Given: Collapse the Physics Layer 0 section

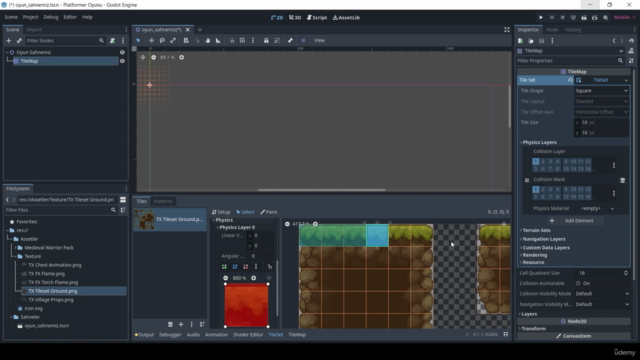Looking at the screenshot, I should 237,227.
